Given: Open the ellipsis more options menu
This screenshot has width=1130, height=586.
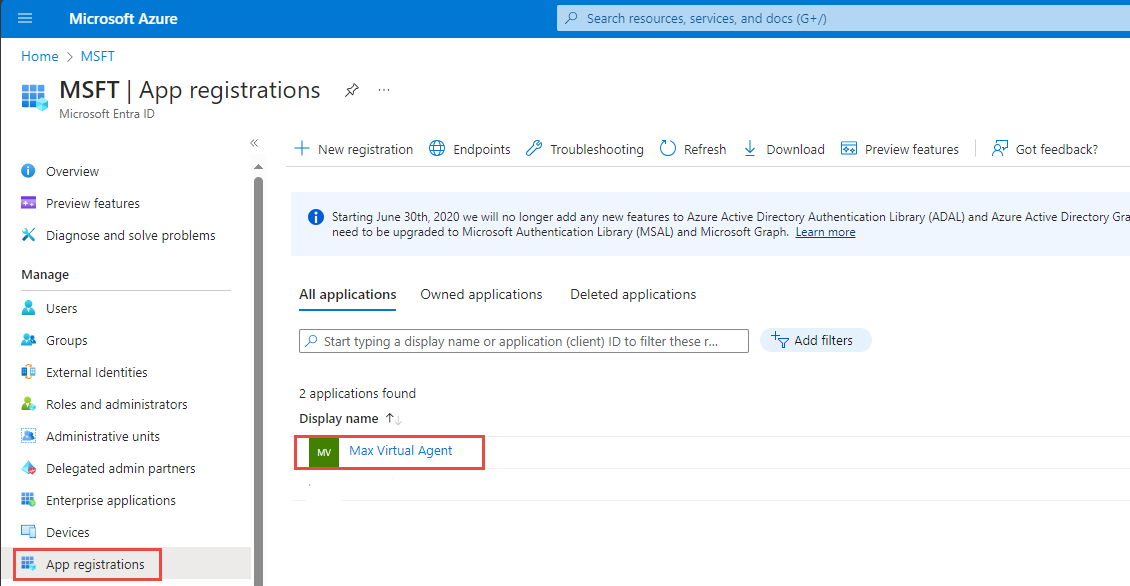Looking at the screenshot, I should (383, 90).
